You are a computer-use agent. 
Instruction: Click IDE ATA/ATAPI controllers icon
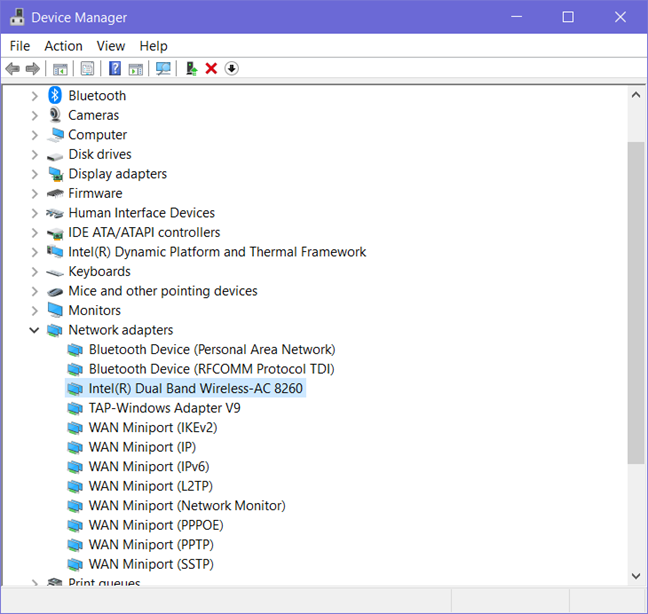coord(55,233)
